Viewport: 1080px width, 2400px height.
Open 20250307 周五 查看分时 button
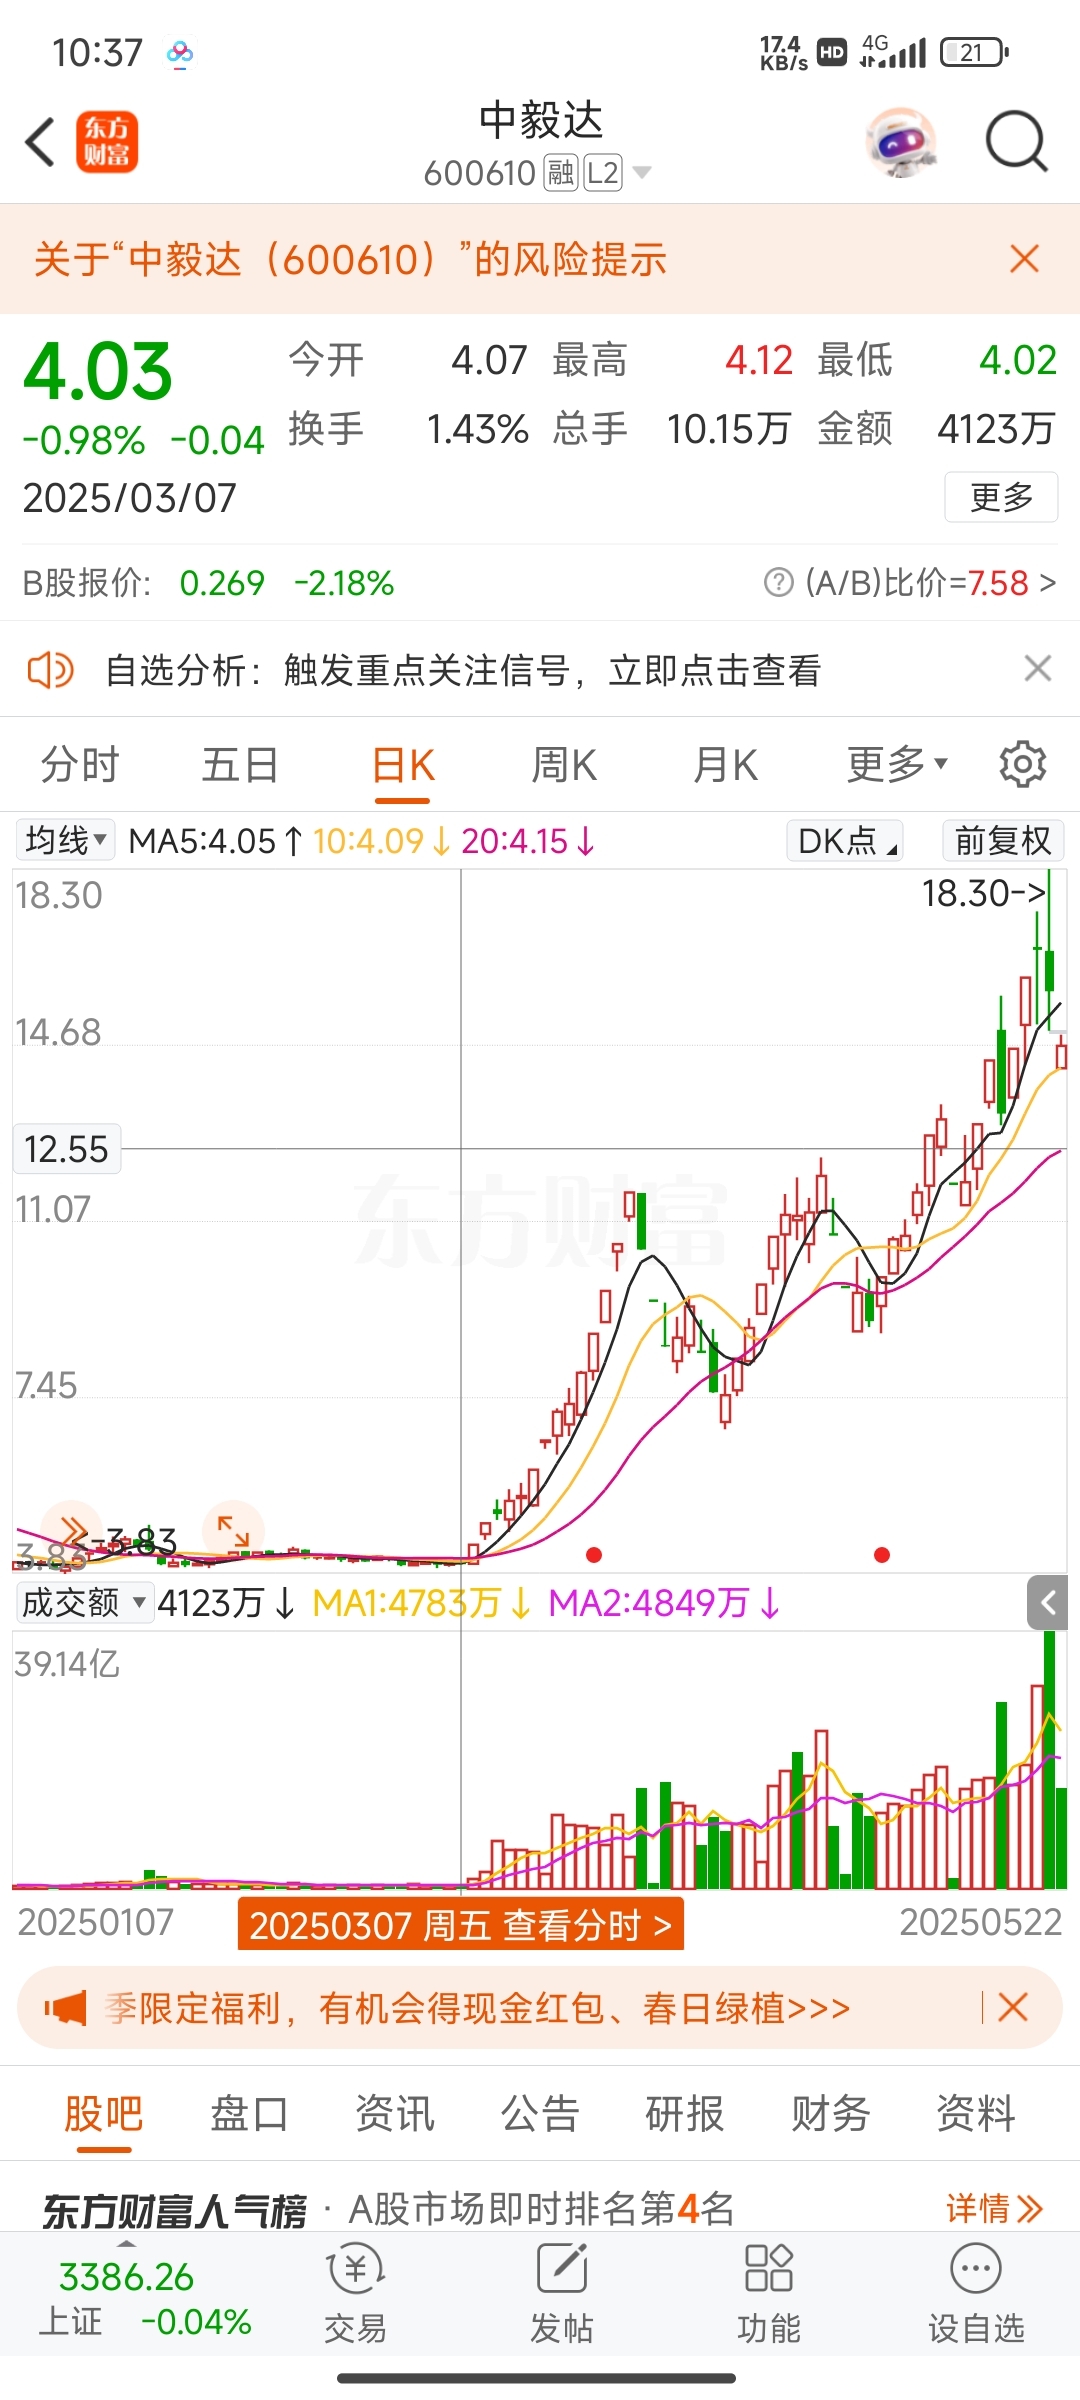click(461, 1924)
